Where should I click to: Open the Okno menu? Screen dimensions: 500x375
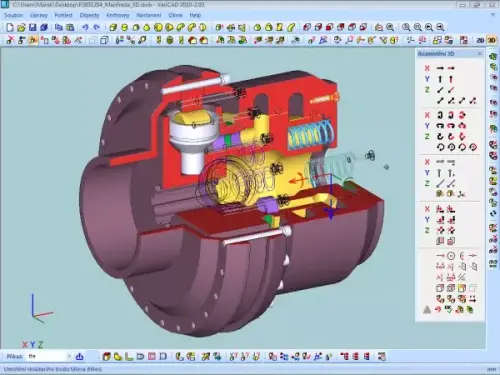(x=175, y=15)
